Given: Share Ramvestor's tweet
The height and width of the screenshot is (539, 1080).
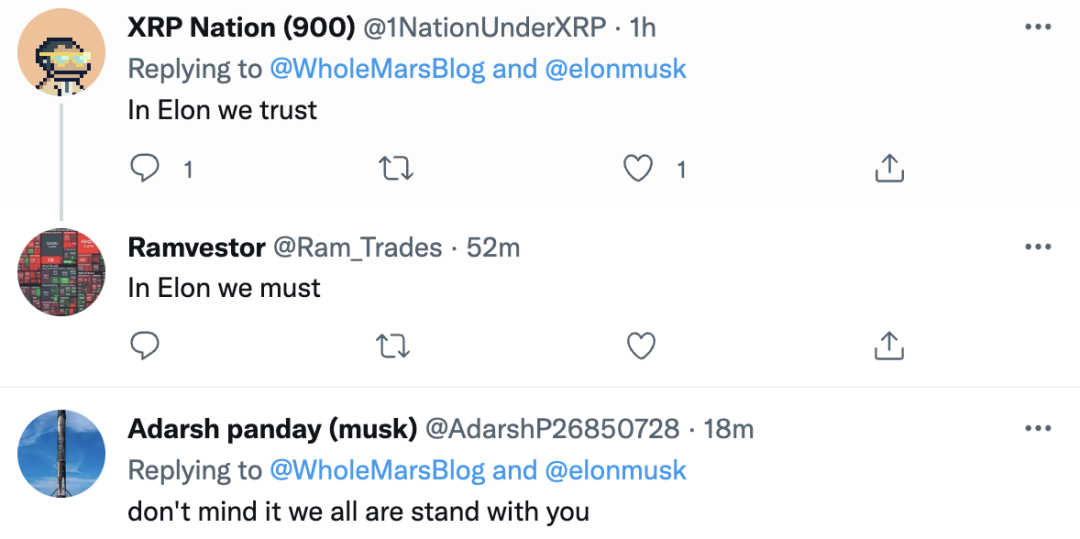Looking at the screenshot, I should [x=888, y=346].
